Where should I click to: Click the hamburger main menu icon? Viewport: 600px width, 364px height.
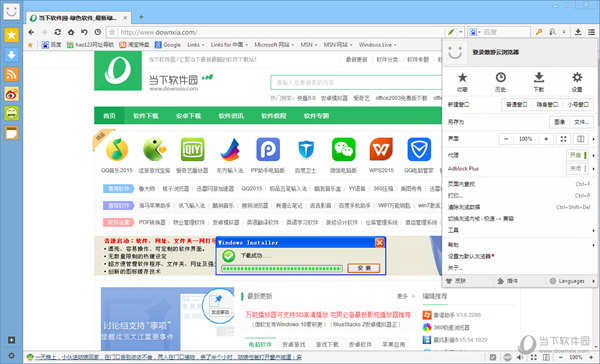tap(591, 32)
